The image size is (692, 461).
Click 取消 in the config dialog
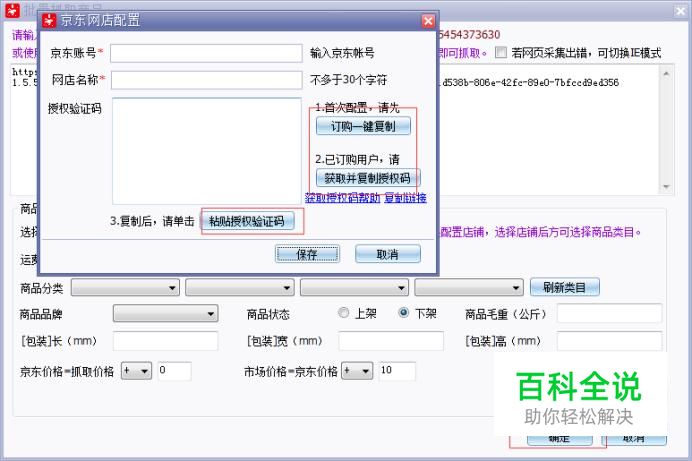pos(387,254)
